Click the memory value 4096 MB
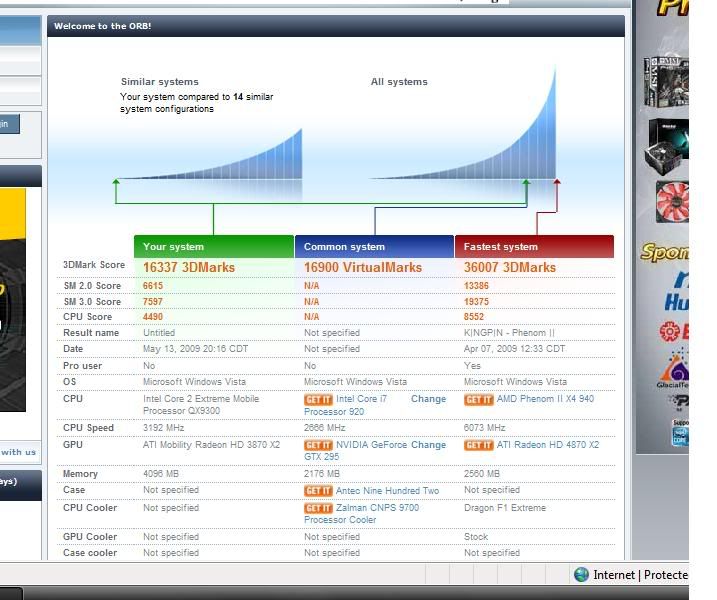 tap(161, 474)
